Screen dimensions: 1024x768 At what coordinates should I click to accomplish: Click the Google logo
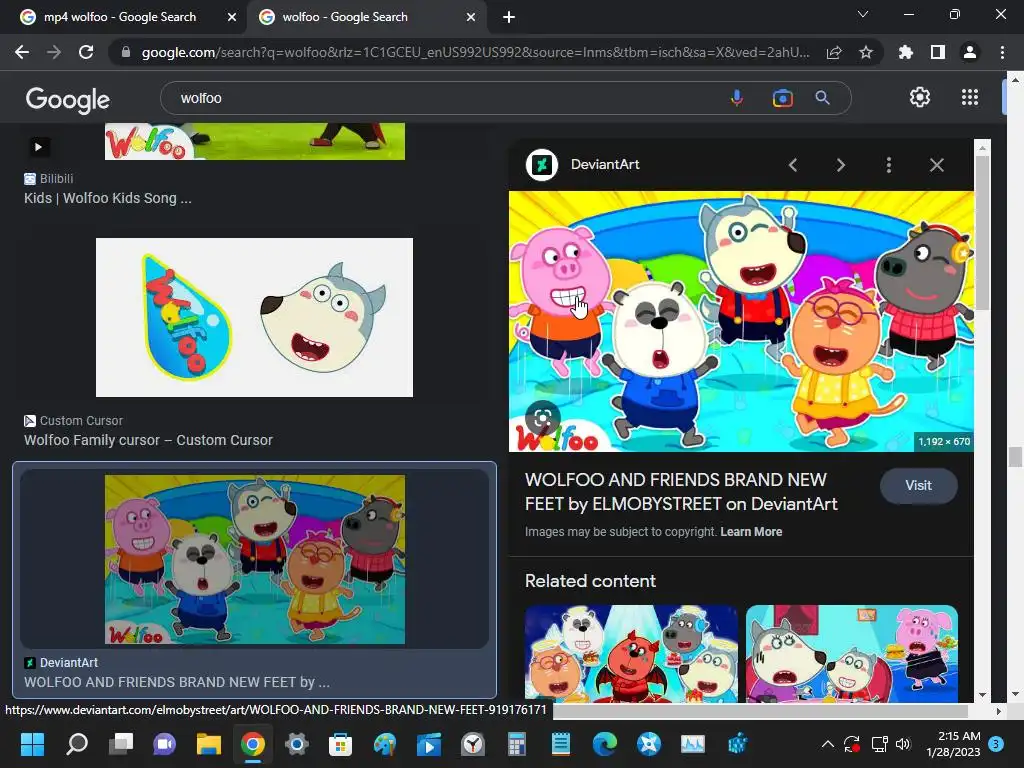67,99
